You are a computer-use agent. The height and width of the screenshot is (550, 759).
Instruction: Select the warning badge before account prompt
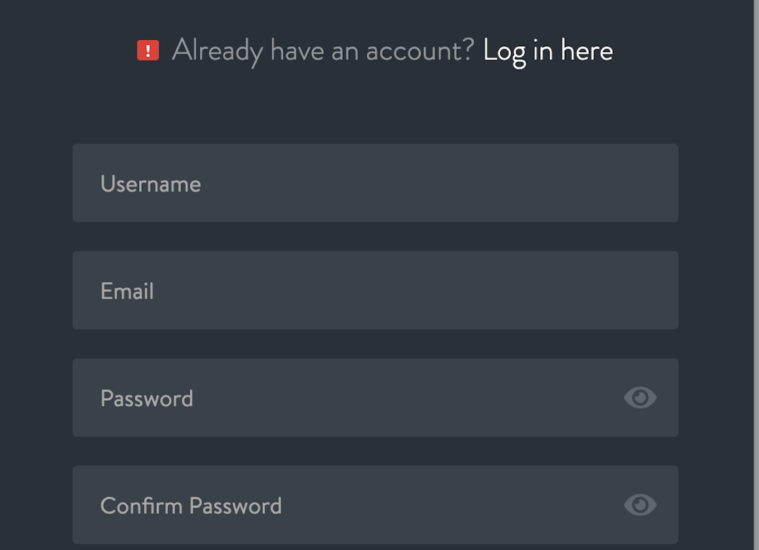pyautogui.click(x=148, y=50)
